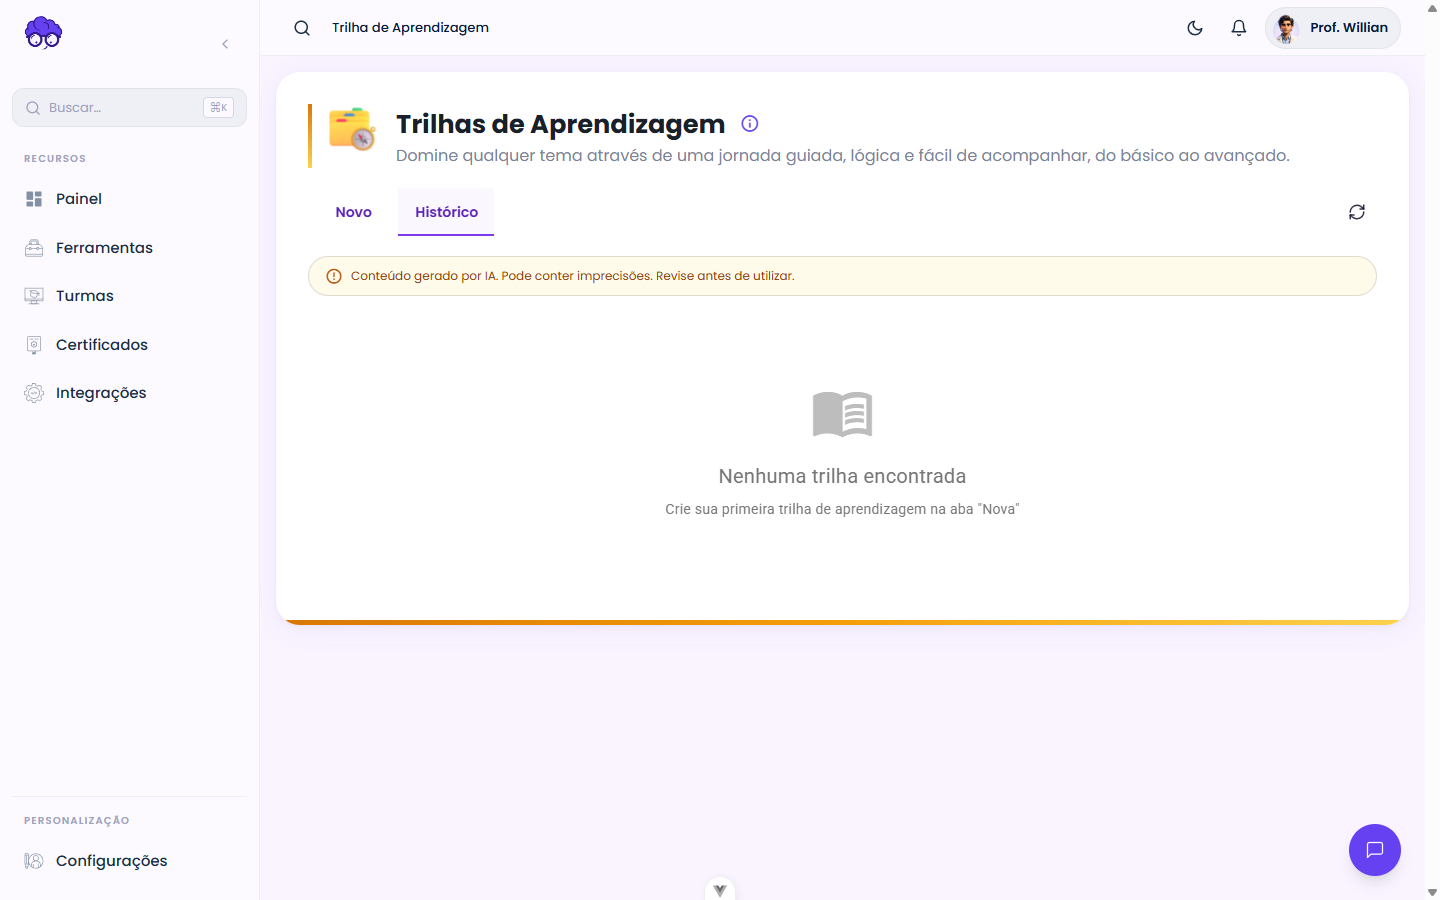Open Ferramentas in the sidebar

[x=129, y=248]
